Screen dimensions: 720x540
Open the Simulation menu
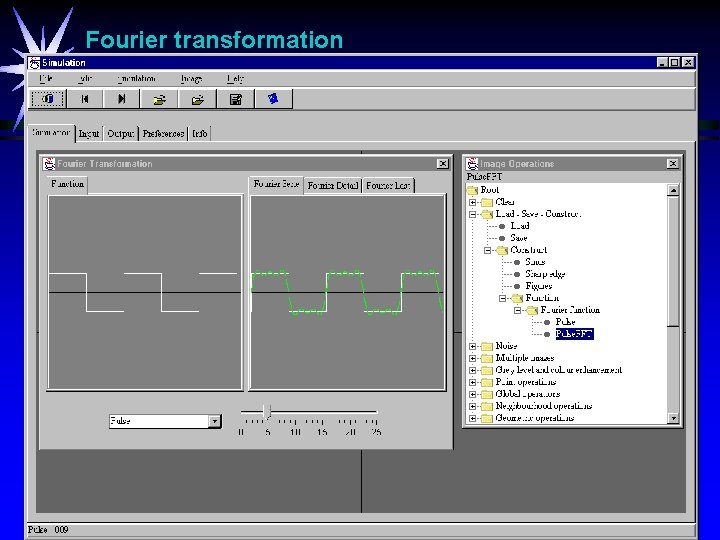click(136, 79)
